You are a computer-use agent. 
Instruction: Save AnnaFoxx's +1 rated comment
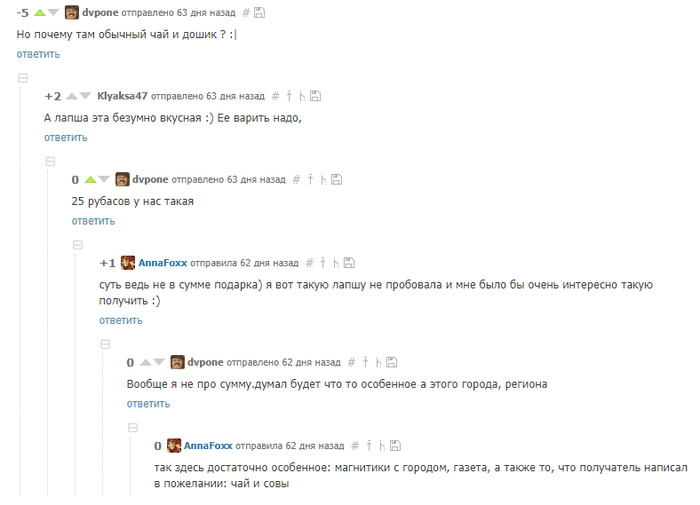(x=349, y=263)
